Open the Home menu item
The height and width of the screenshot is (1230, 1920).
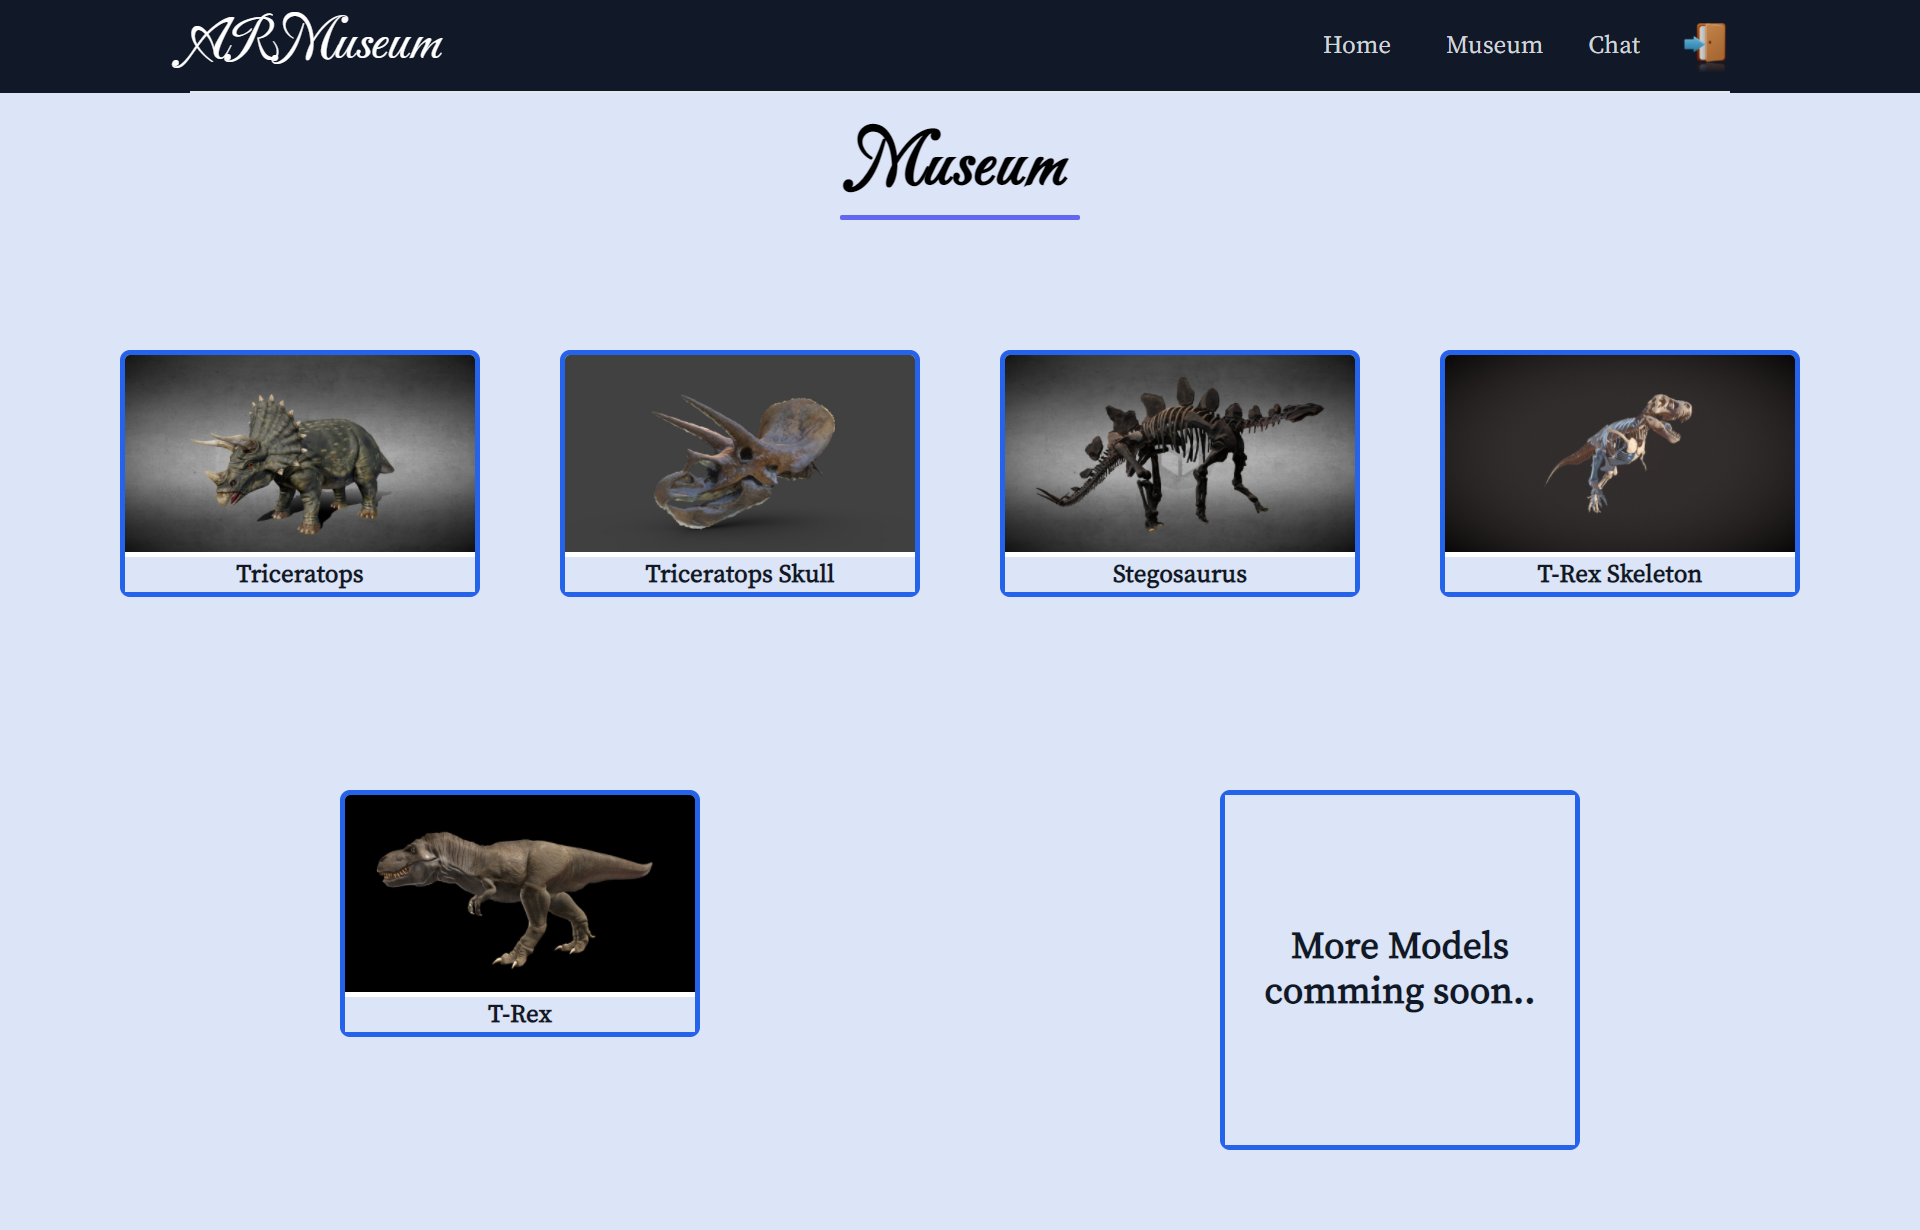click(x=1356, y=45)
